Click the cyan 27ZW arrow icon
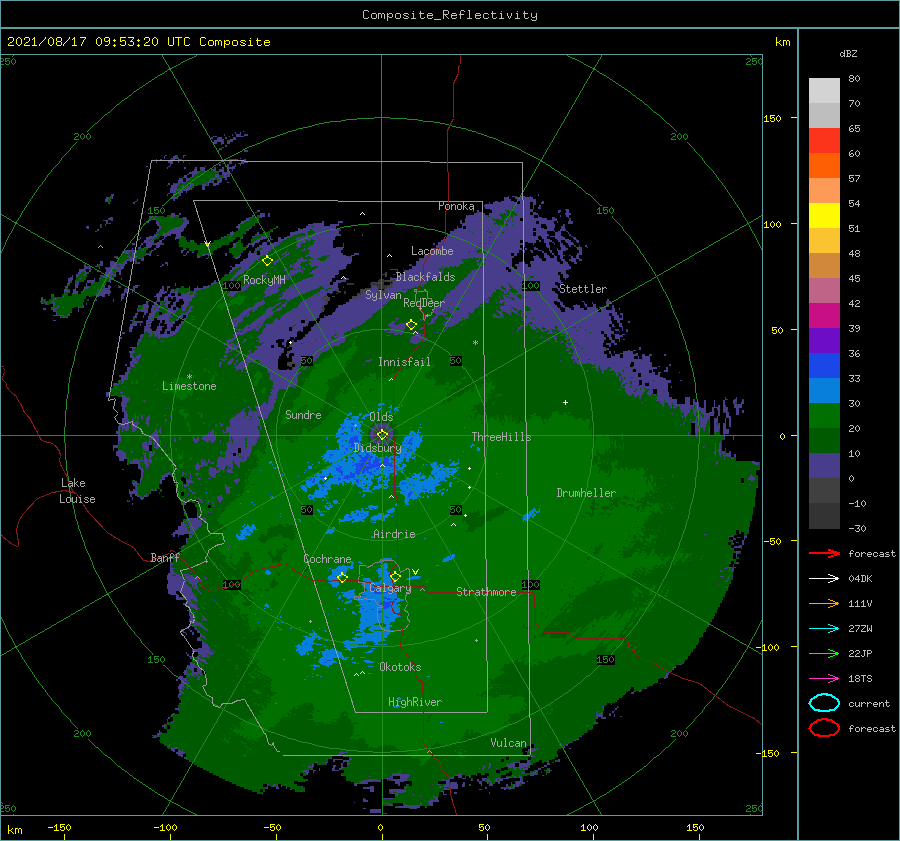This screenshot has height=841, width=900. click(824, 629)
